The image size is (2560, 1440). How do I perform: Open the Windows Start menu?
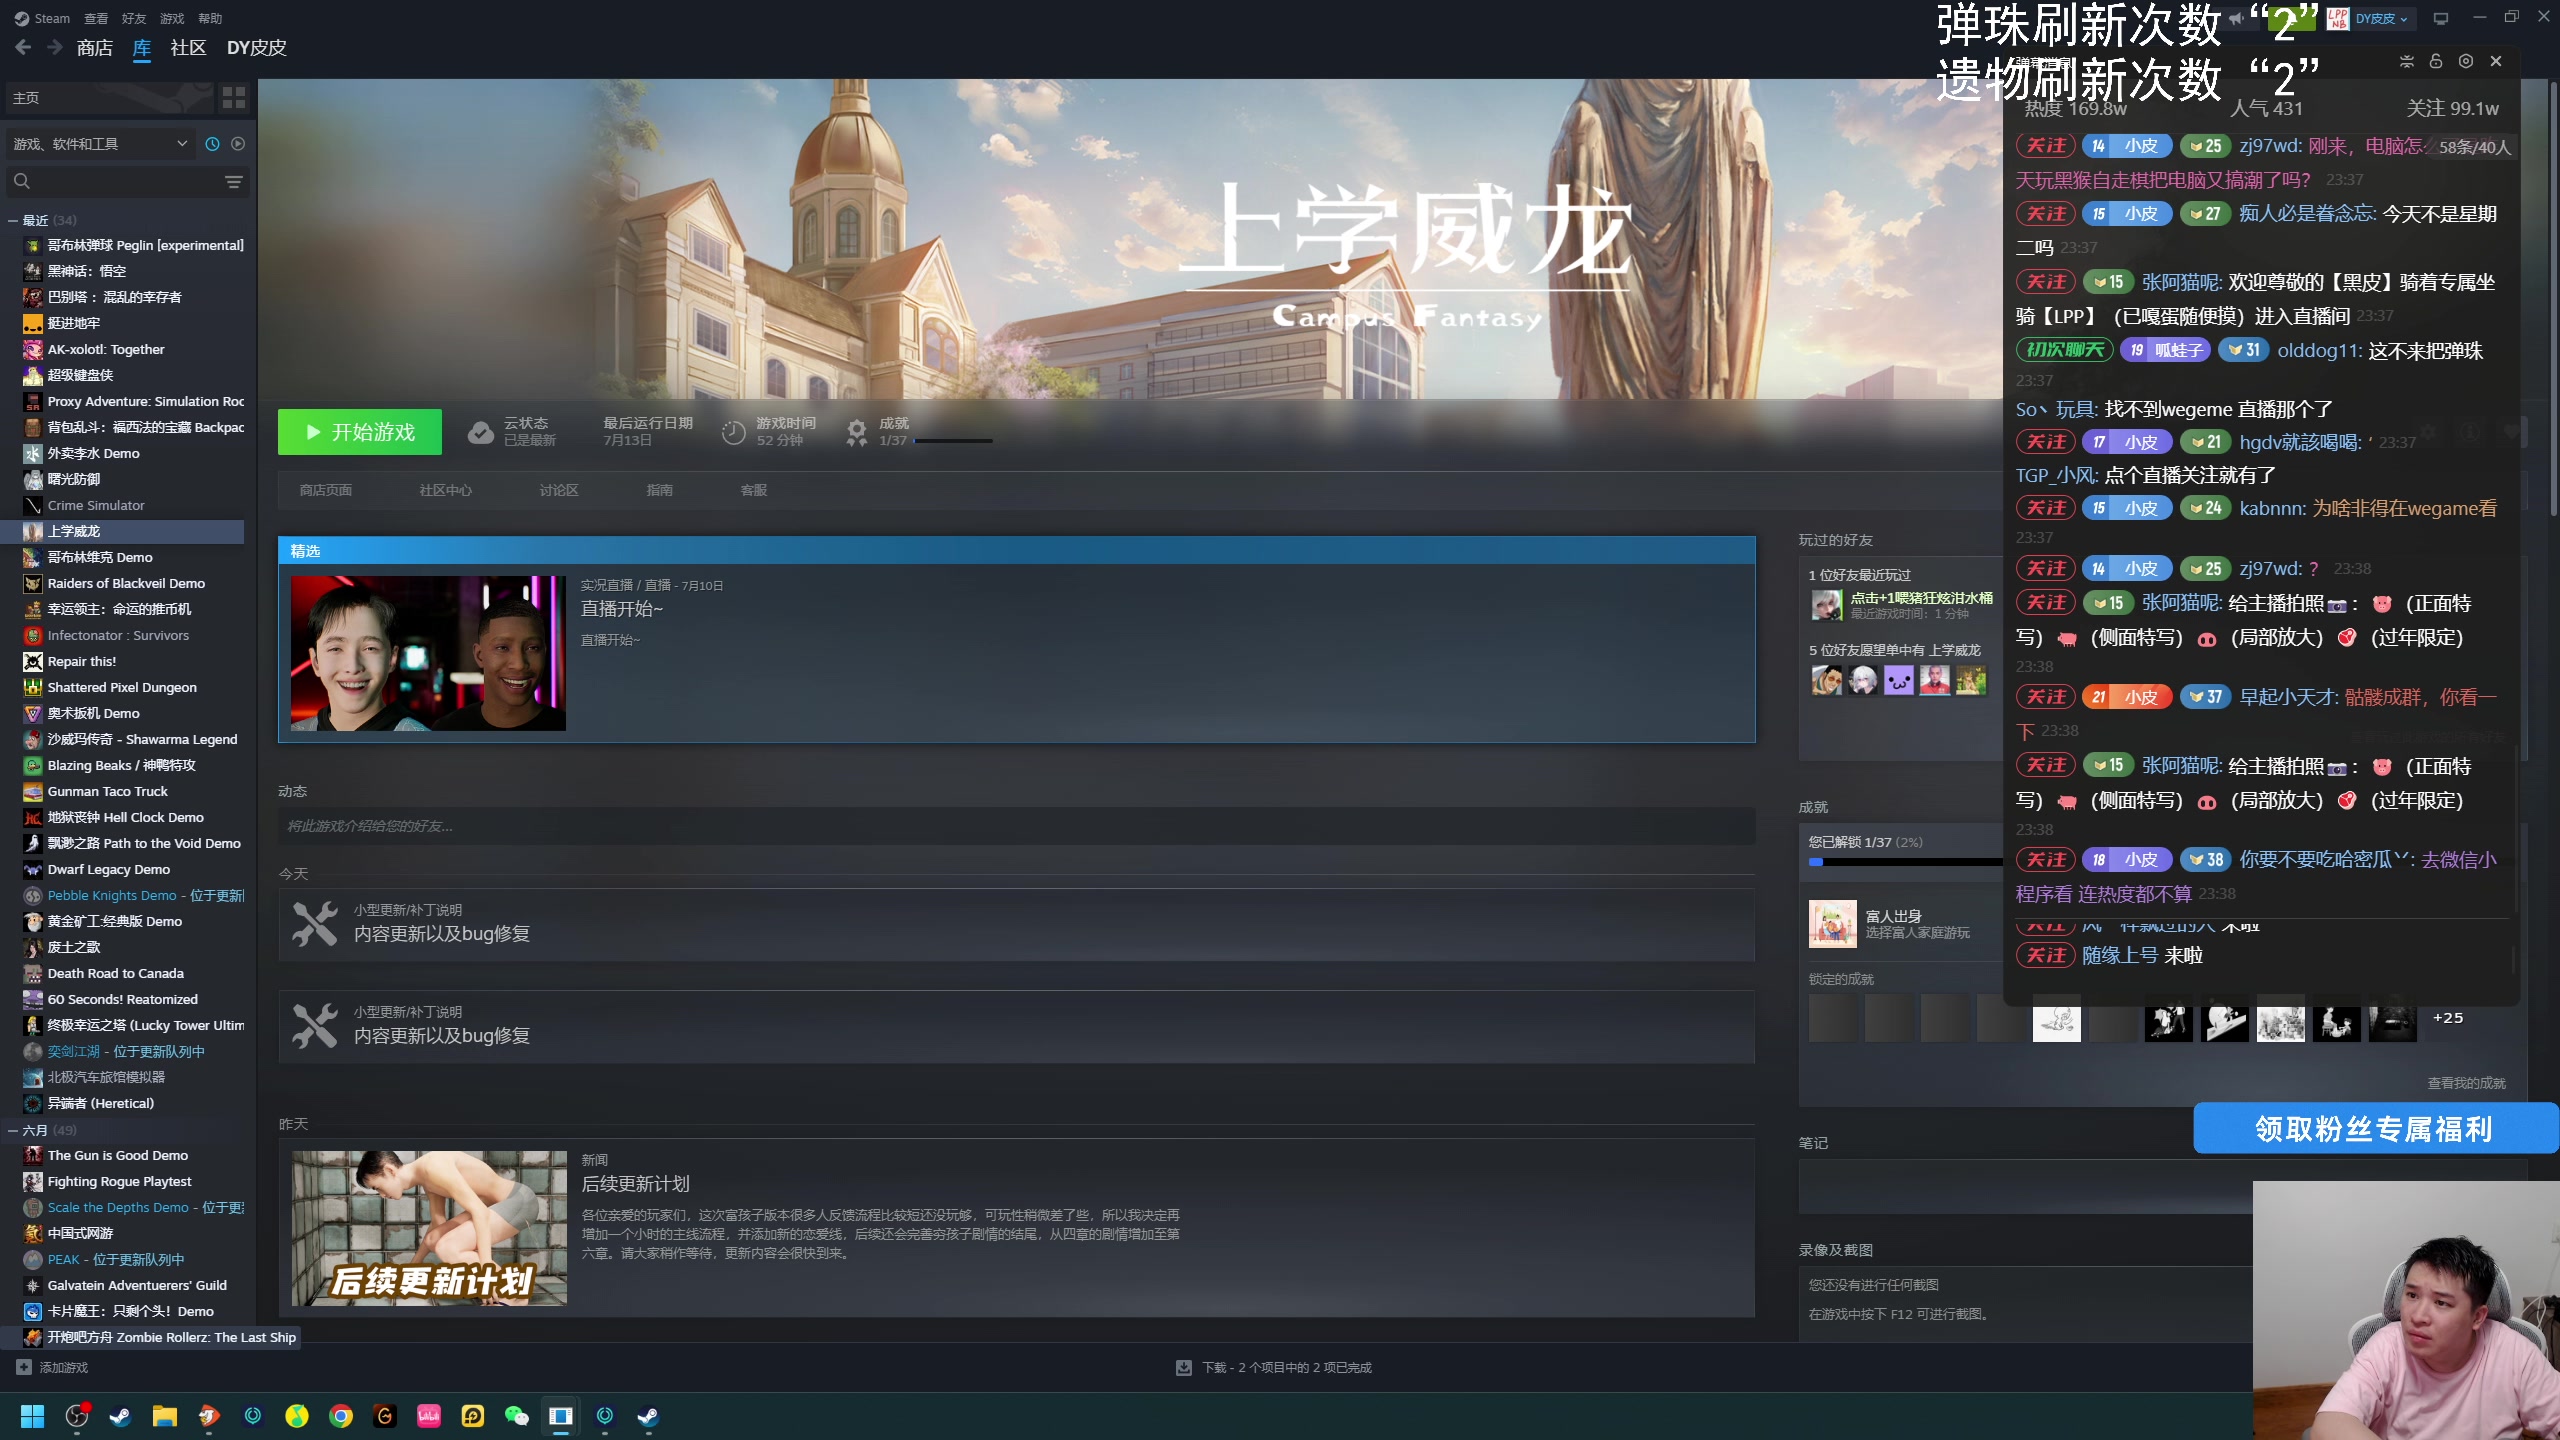point(32,1416)
